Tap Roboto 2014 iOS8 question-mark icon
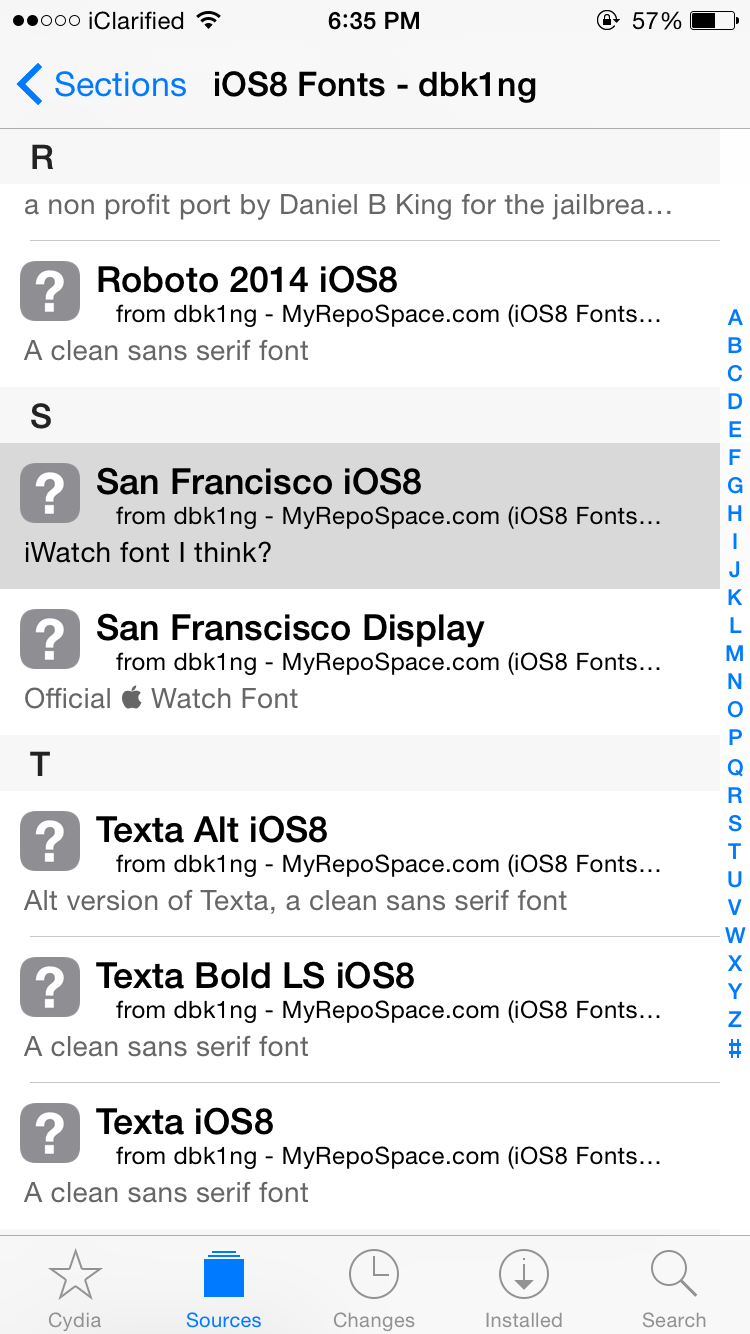 click(50, 291)
